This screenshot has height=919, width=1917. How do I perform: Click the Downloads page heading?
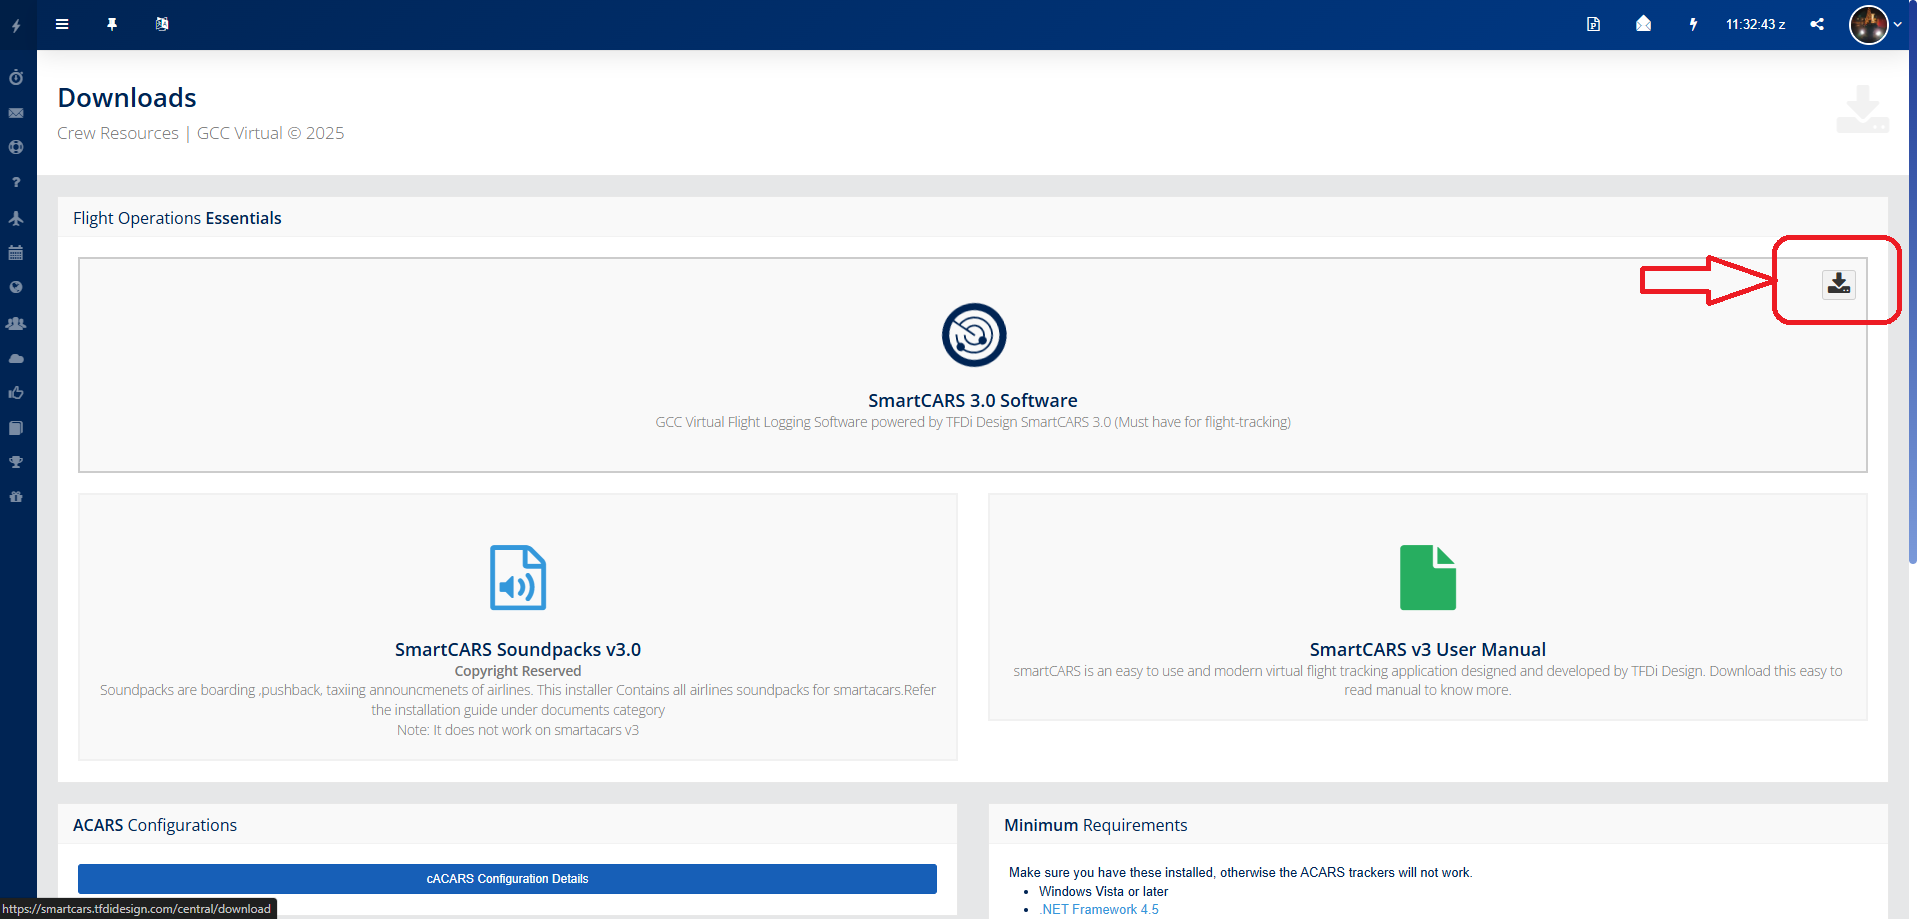point(127,97)
